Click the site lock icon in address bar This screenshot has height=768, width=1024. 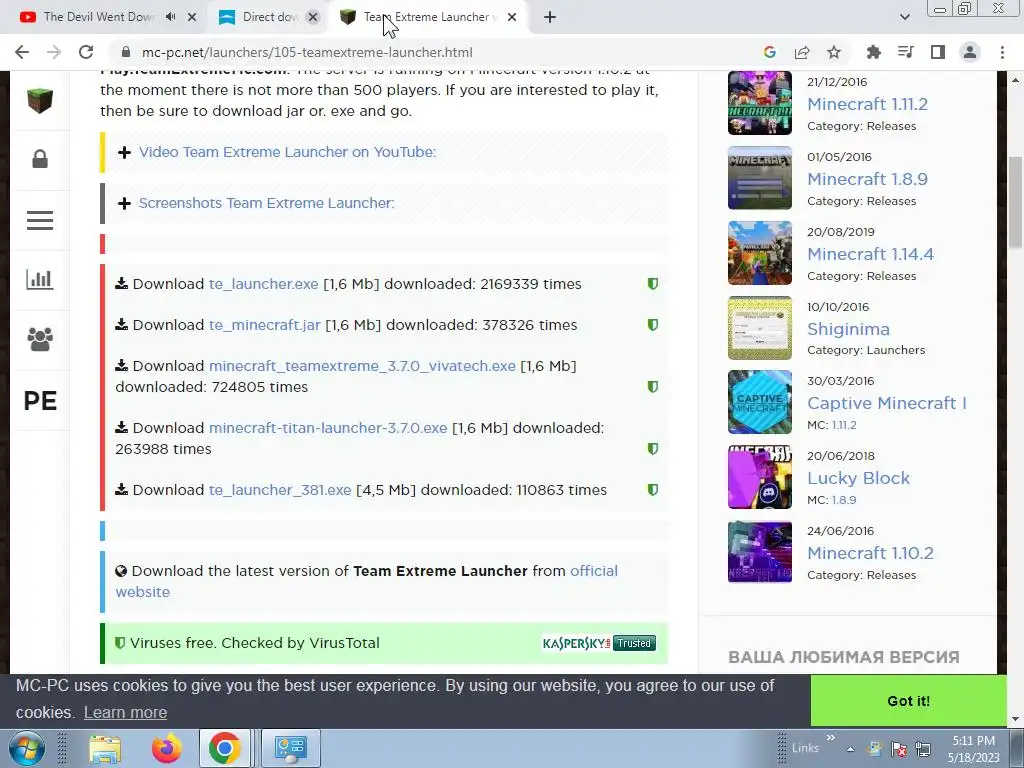coord(127,52)
